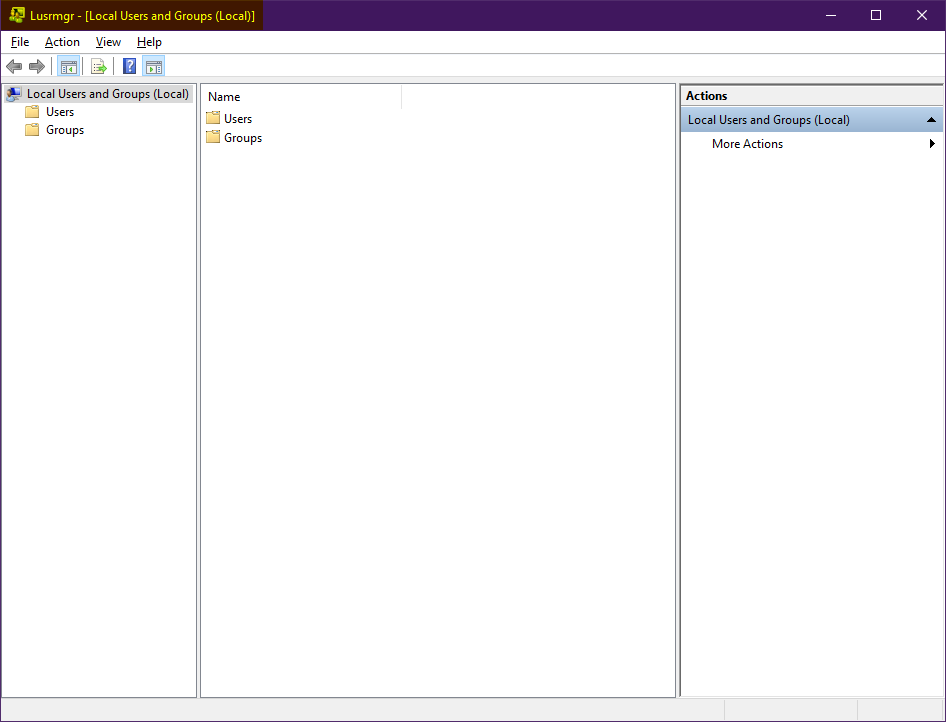946x722 pixels.
Task: Select the Groups folder icon in tree
Action: click(32, 130)
